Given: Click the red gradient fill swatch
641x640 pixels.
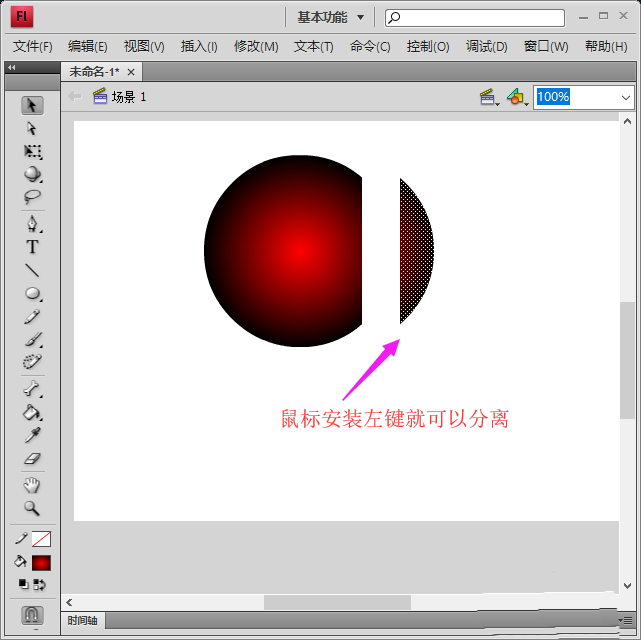Looking at the screenshot, I should 41,563.
